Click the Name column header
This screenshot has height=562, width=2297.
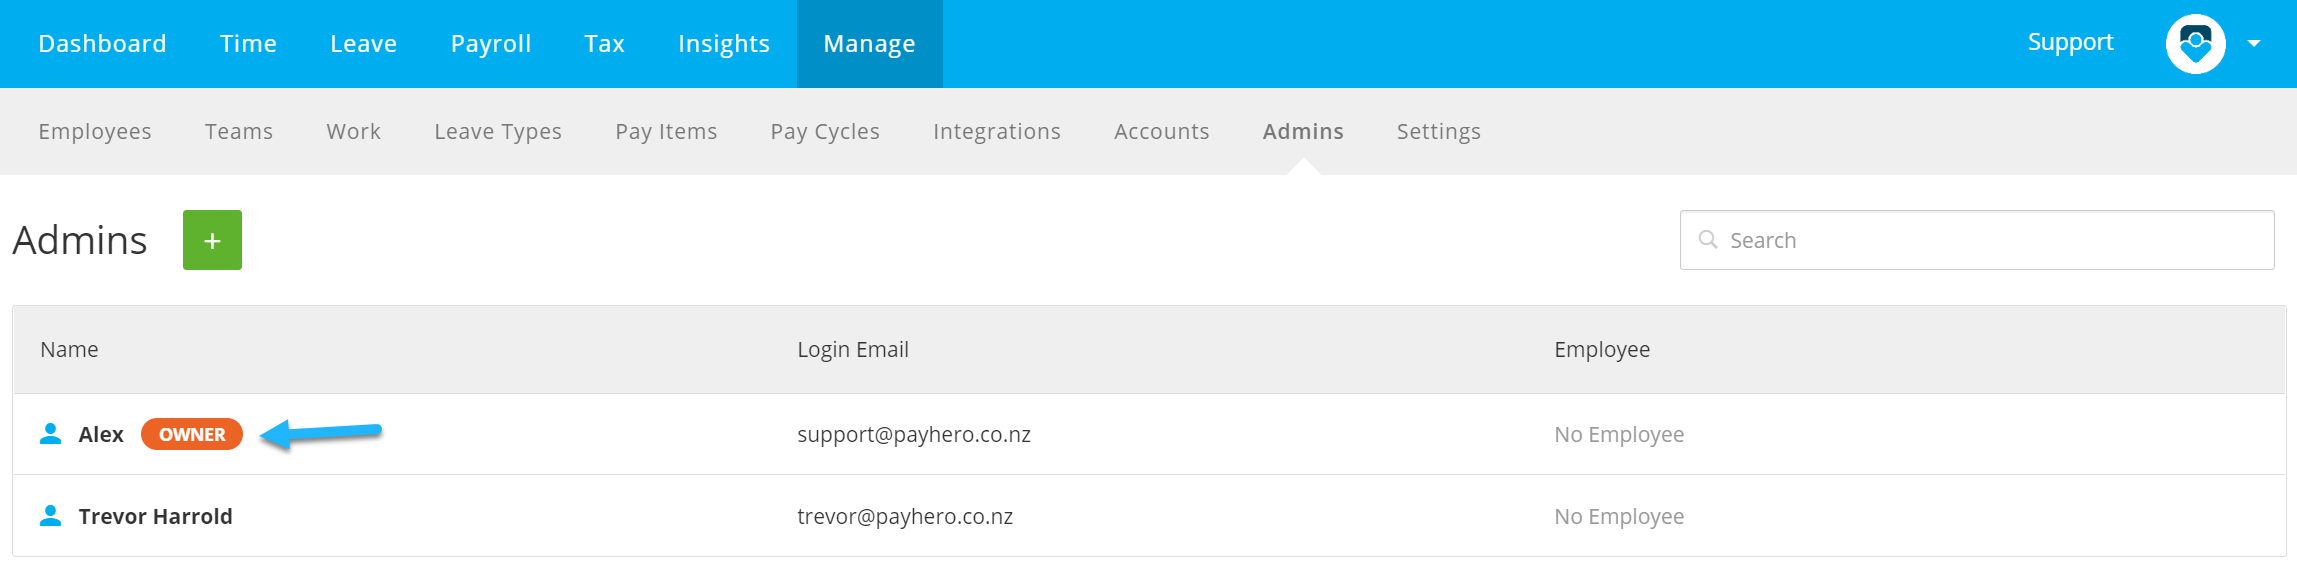[x=69, y=350]
